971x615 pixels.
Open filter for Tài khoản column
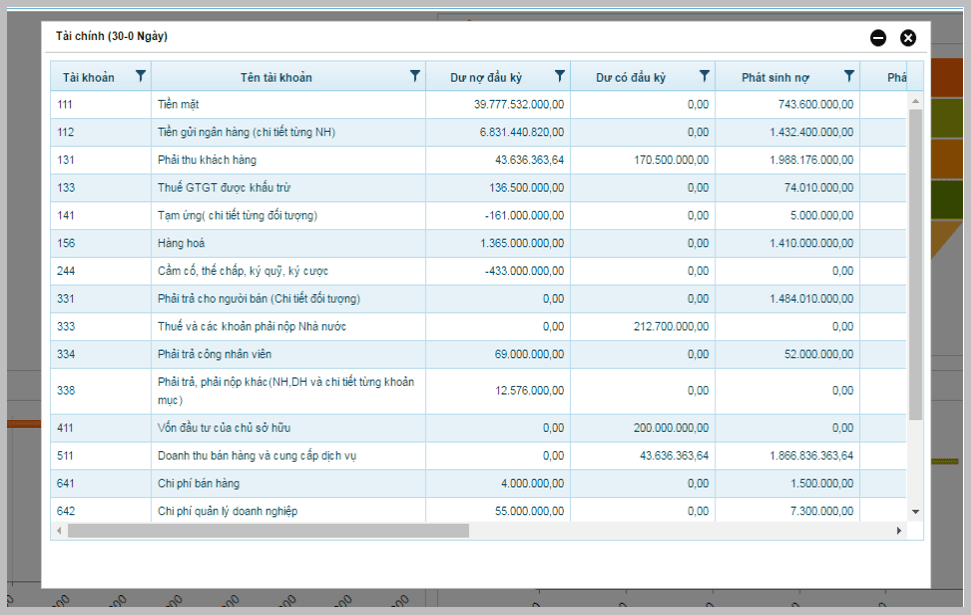[141, 76]
